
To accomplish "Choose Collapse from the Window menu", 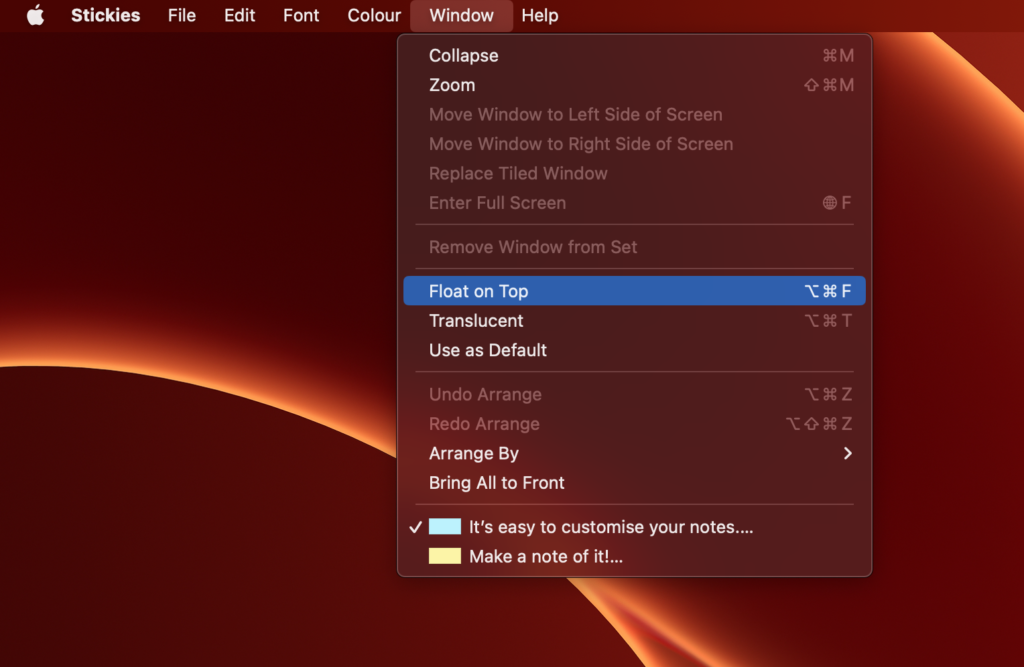I will pos(634,56).
